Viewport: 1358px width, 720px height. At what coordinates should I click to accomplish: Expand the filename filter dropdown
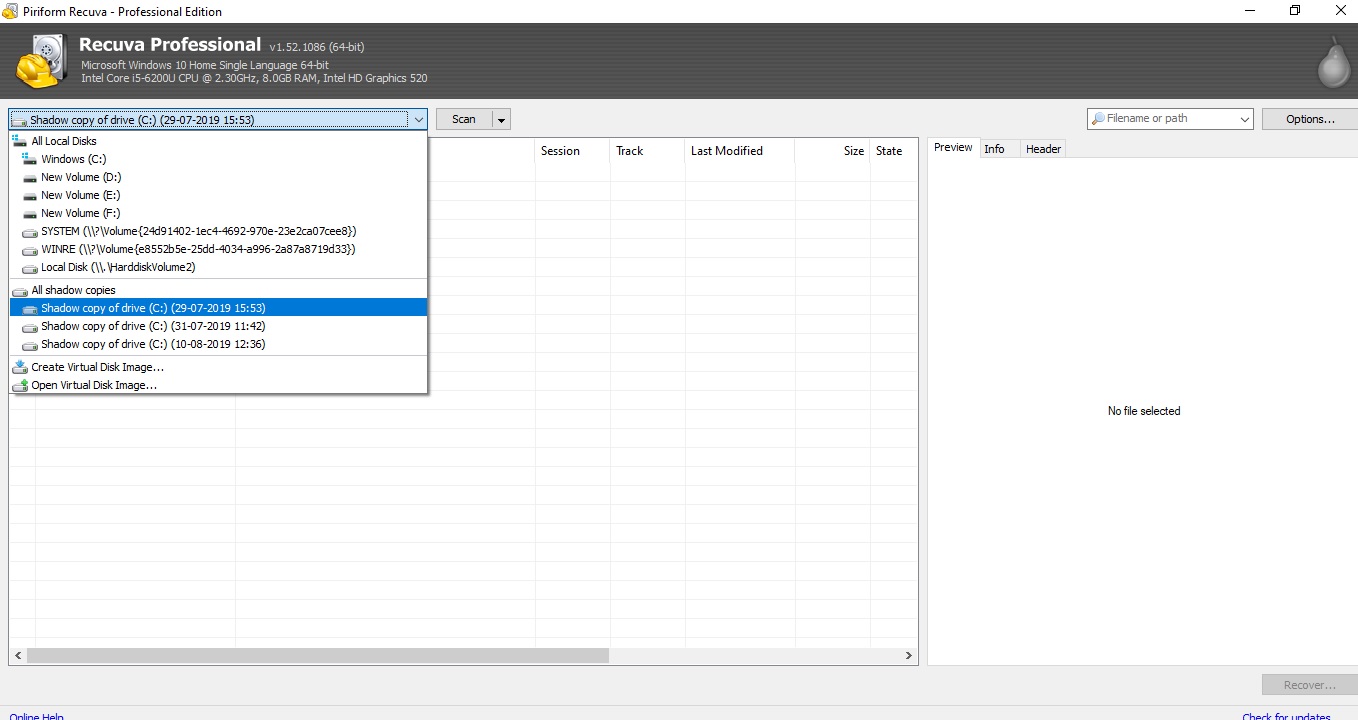click(1244, 119)
